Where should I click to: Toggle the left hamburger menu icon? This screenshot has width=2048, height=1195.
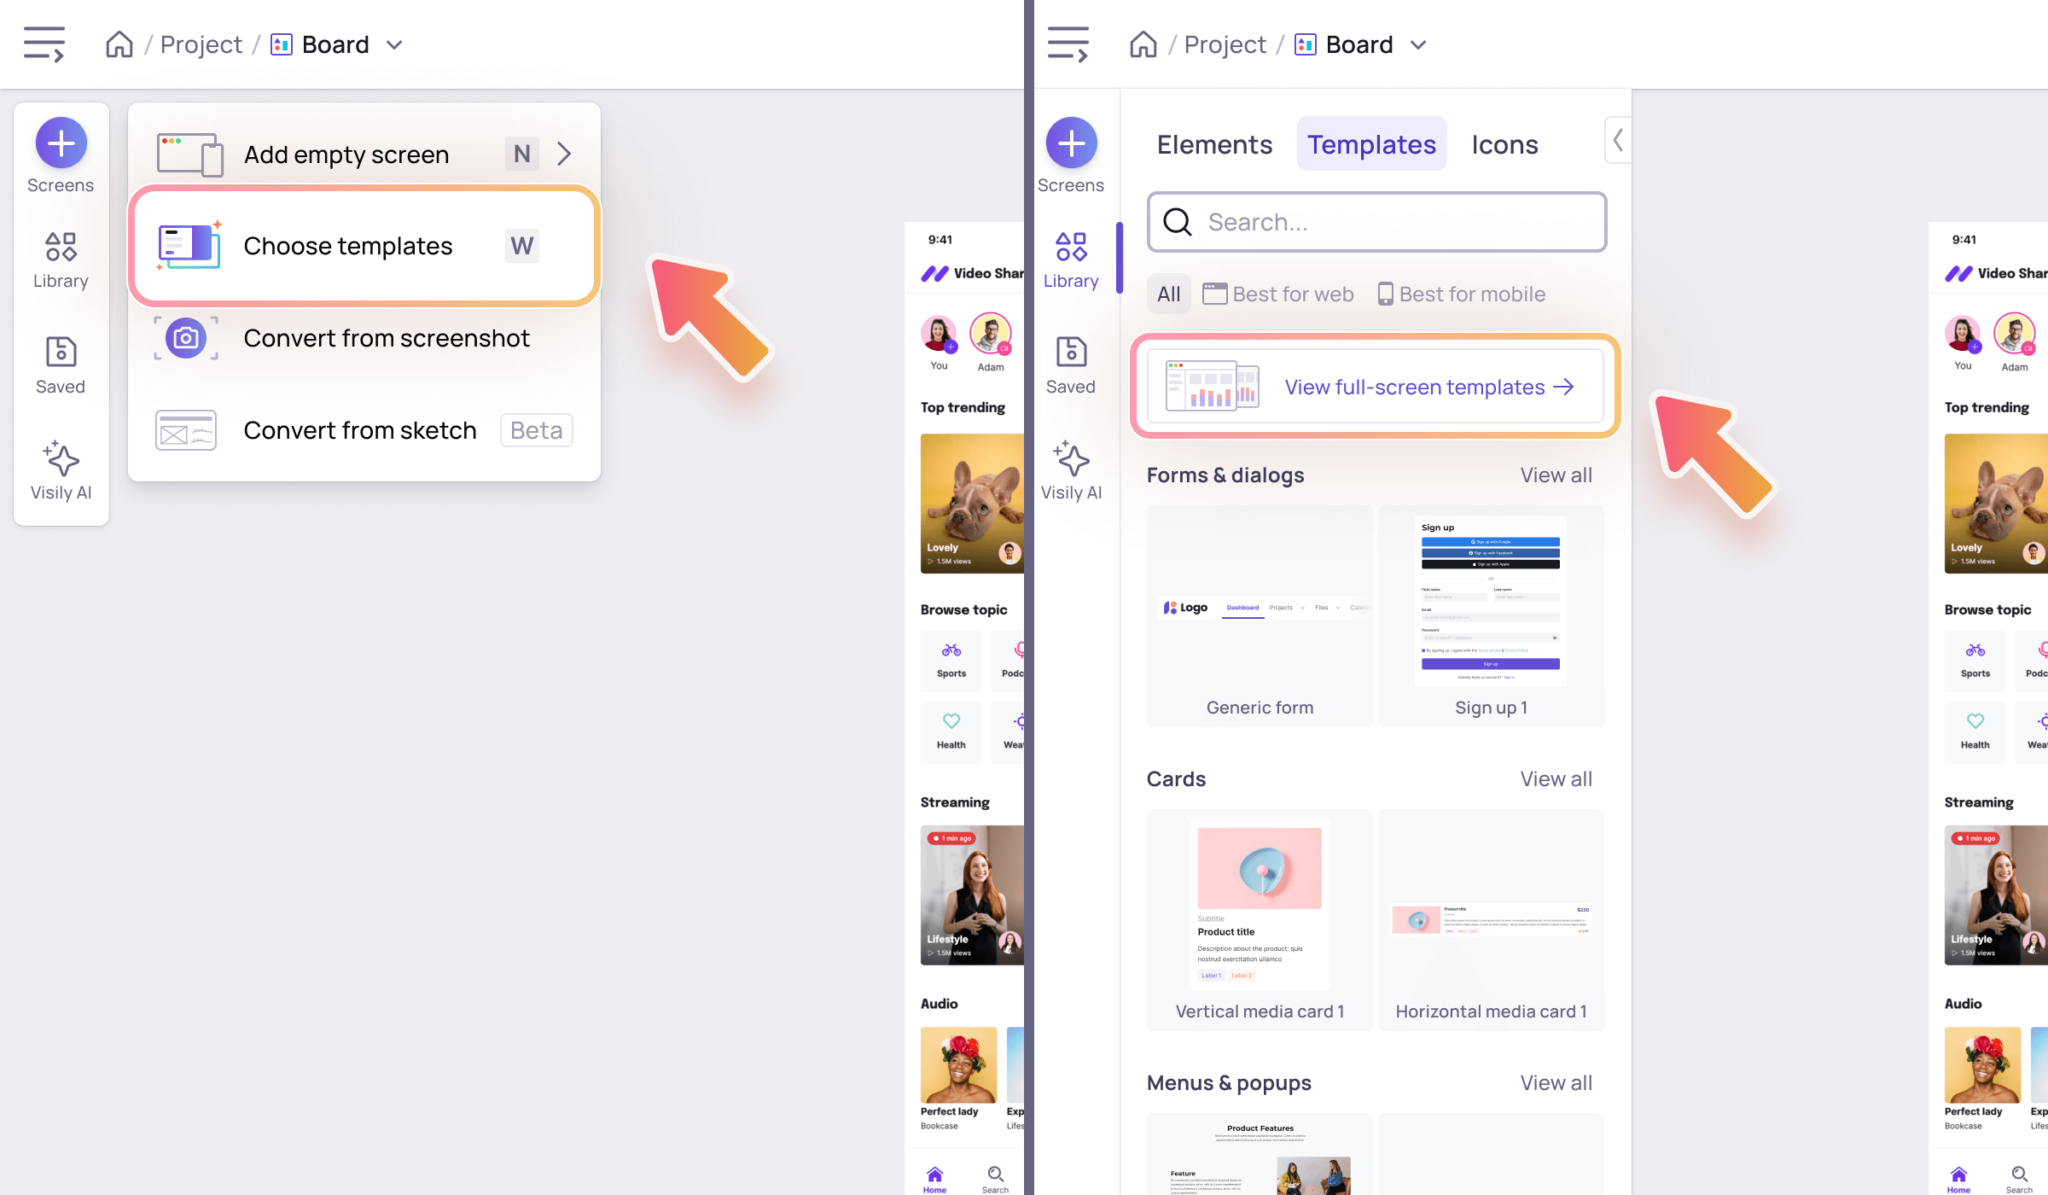pos(44,45)
